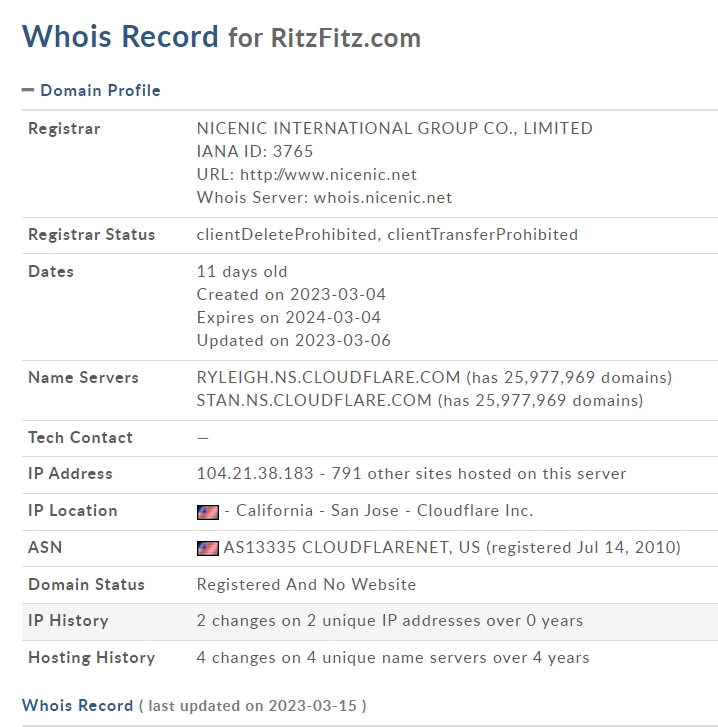Click the IP address 104.21.38.183 line

411,474
